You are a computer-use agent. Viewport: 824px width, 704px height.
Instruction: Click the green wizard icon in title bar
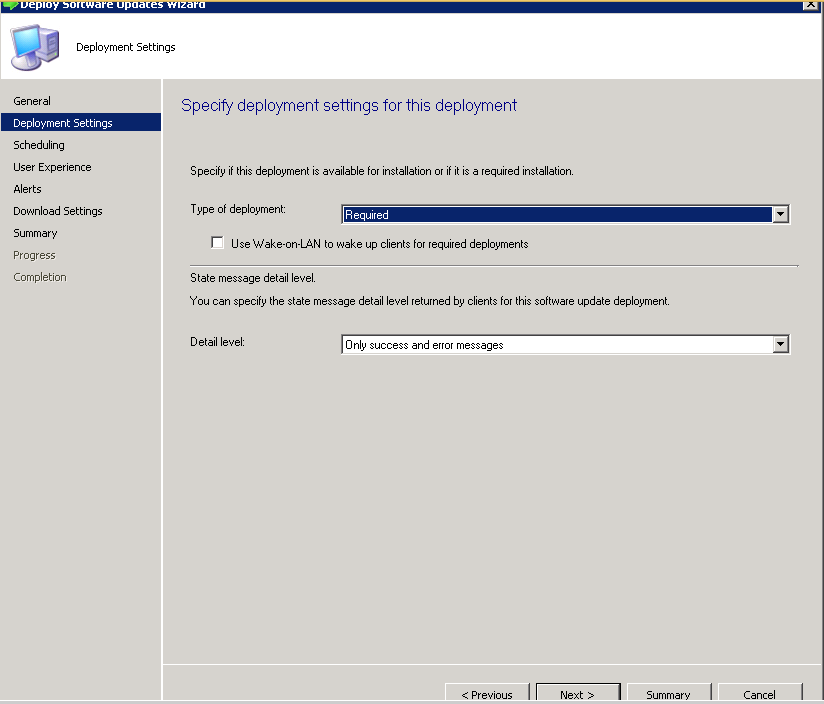pos(10,5)
